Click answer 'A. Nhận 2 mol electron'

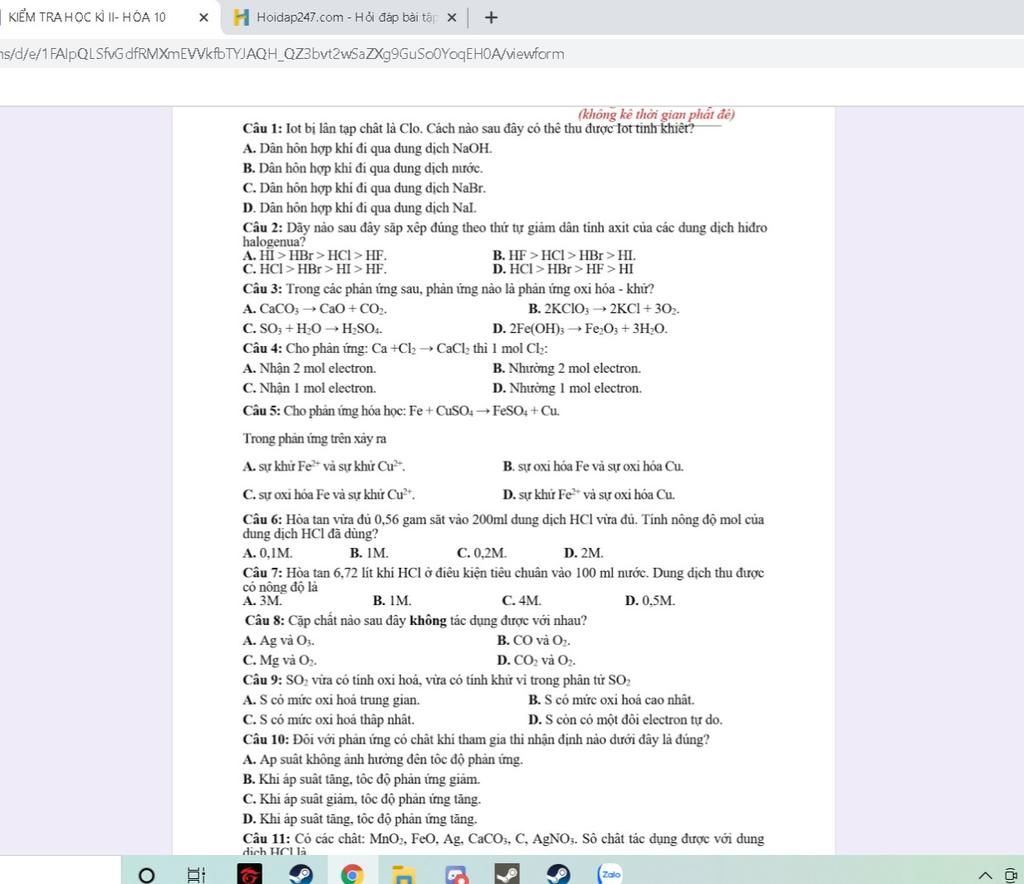pyautogui.click(x=309, y=368)
